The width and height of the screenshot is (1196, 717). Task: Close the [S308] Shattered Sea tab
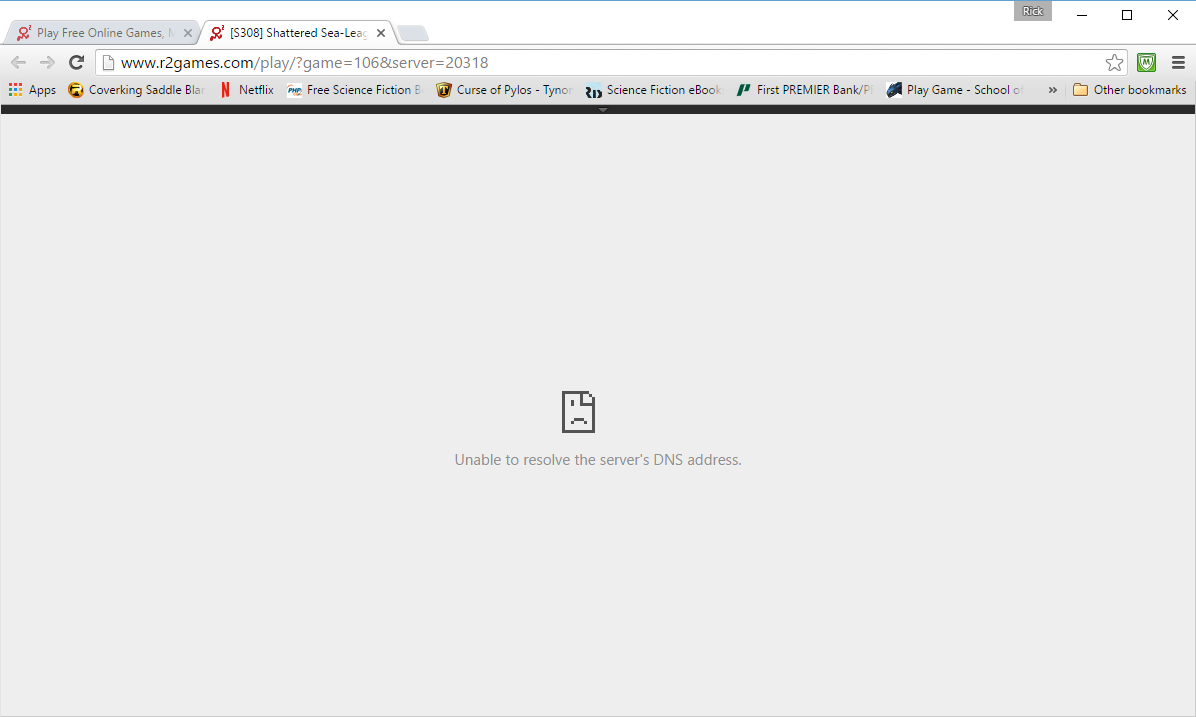[x=380, y=33]
